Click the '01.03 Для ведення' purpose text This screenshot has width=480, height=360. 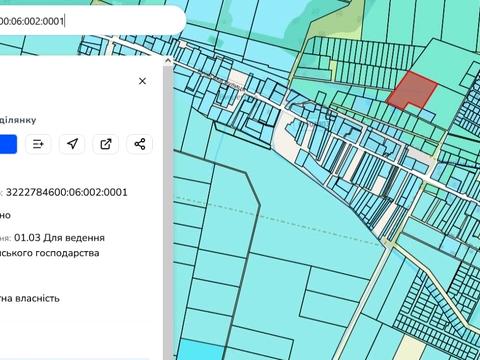[x=59, y=238]
